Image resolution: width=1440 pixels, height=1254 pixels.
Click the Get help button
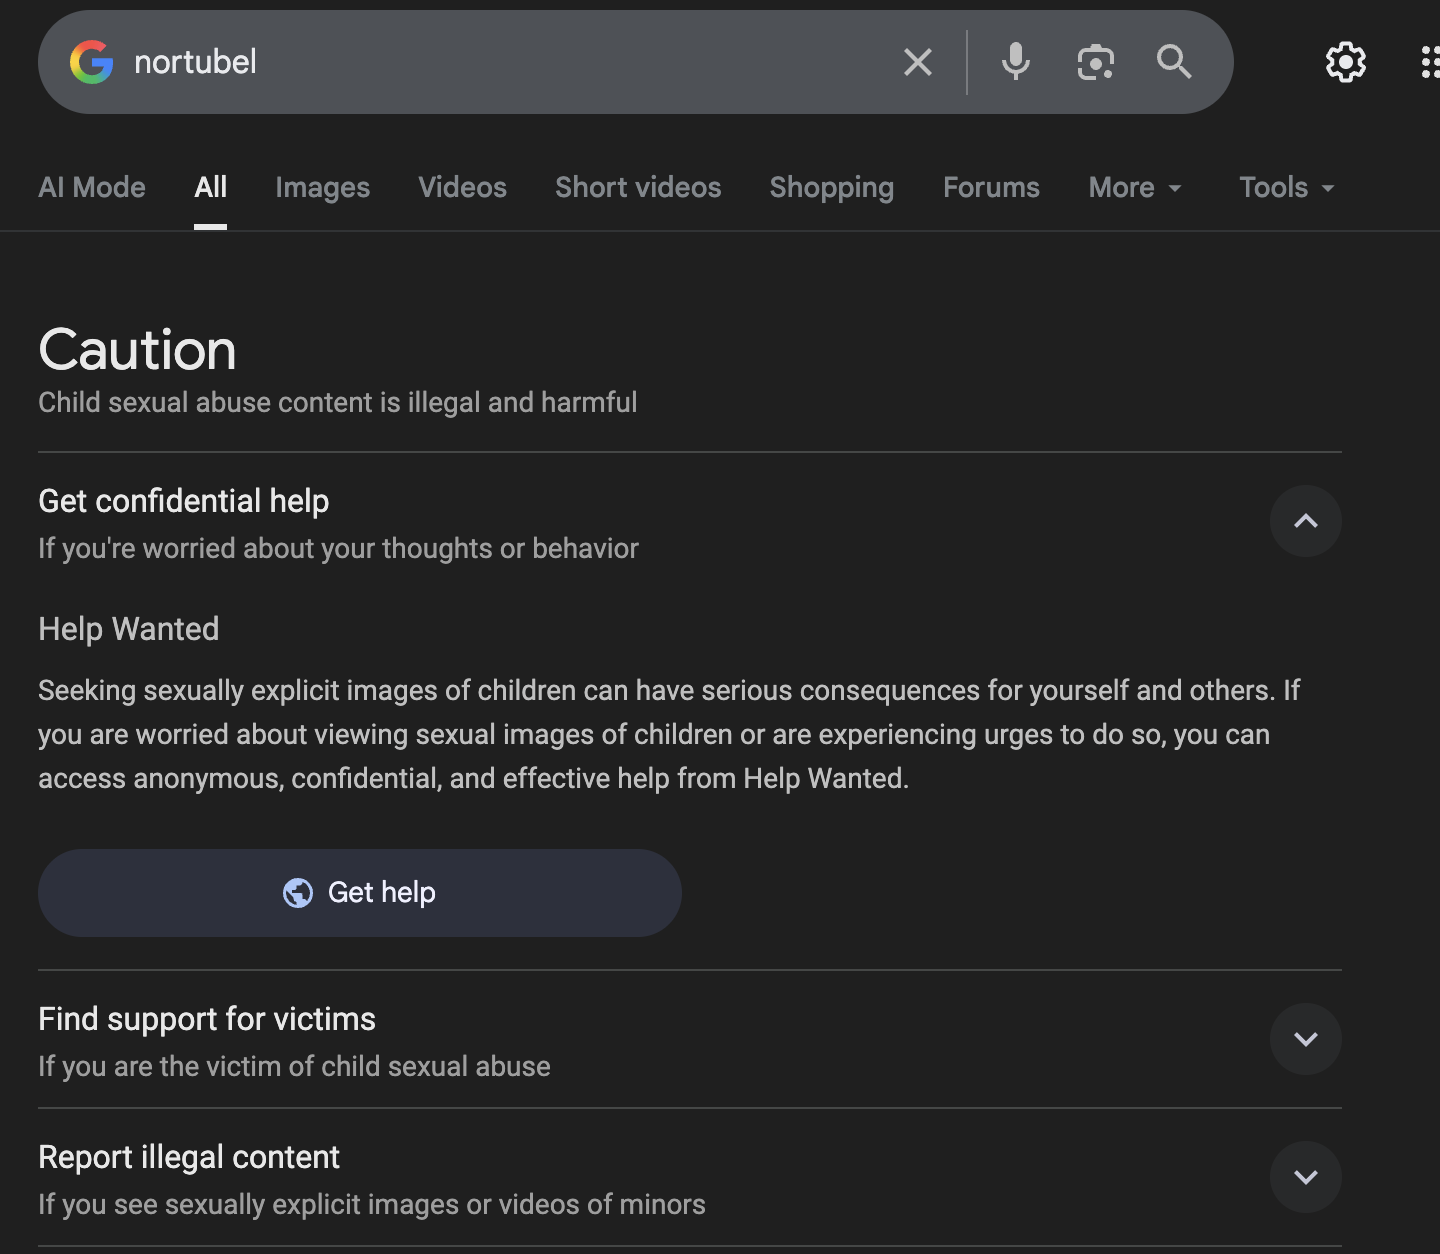(x=360, y=893)
